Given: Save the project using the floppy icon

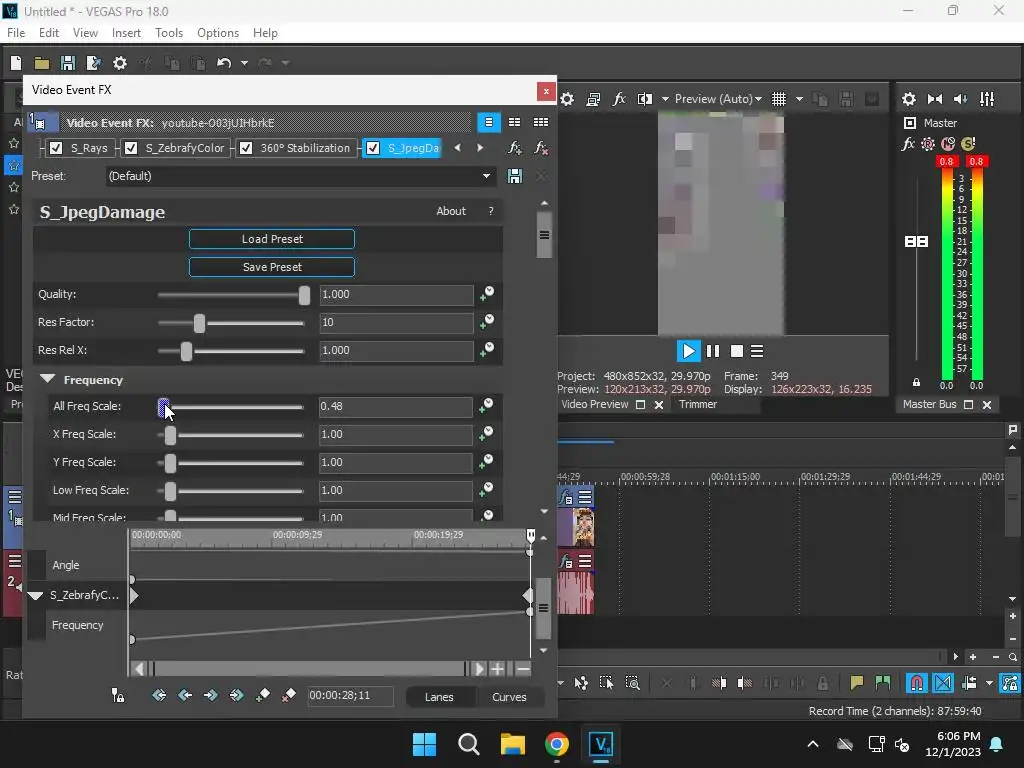Looking at the screenshot, I should tap(67, 63).
